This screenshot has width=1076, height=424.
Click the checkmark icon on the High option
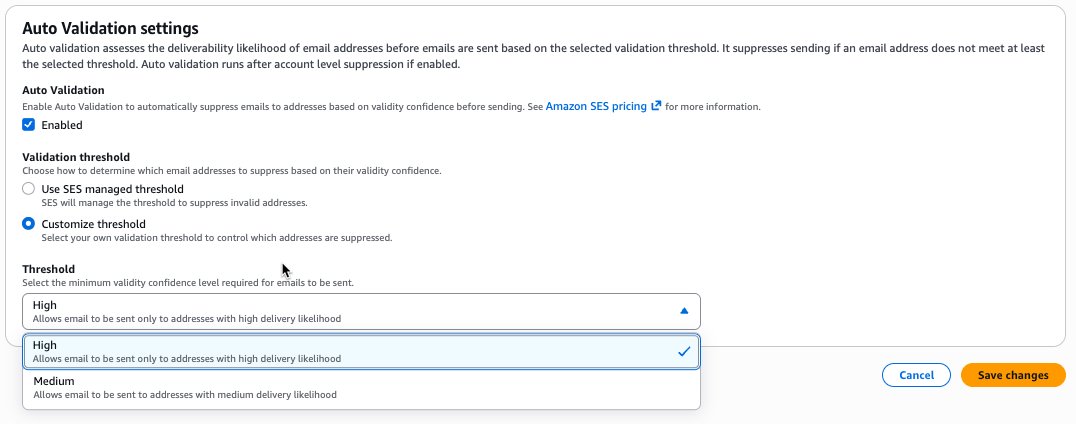click(684, 351)
